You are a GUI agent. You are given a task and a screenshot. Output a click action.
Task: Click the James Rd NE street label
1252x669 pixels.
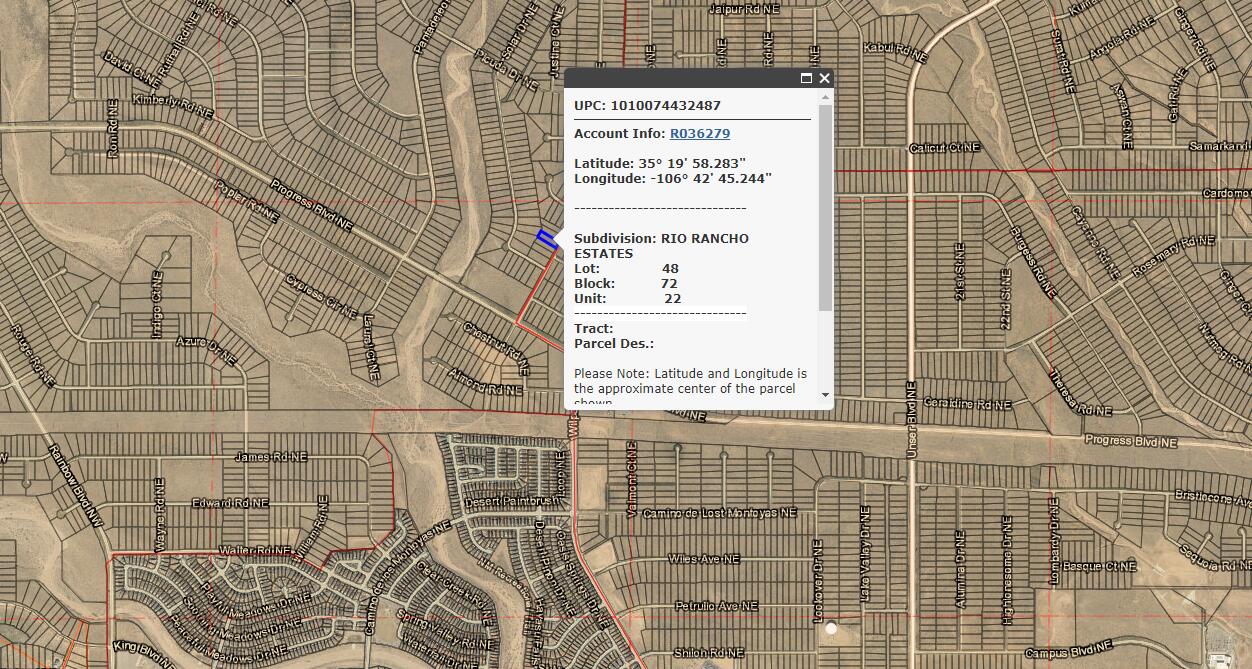pos(270,457)
